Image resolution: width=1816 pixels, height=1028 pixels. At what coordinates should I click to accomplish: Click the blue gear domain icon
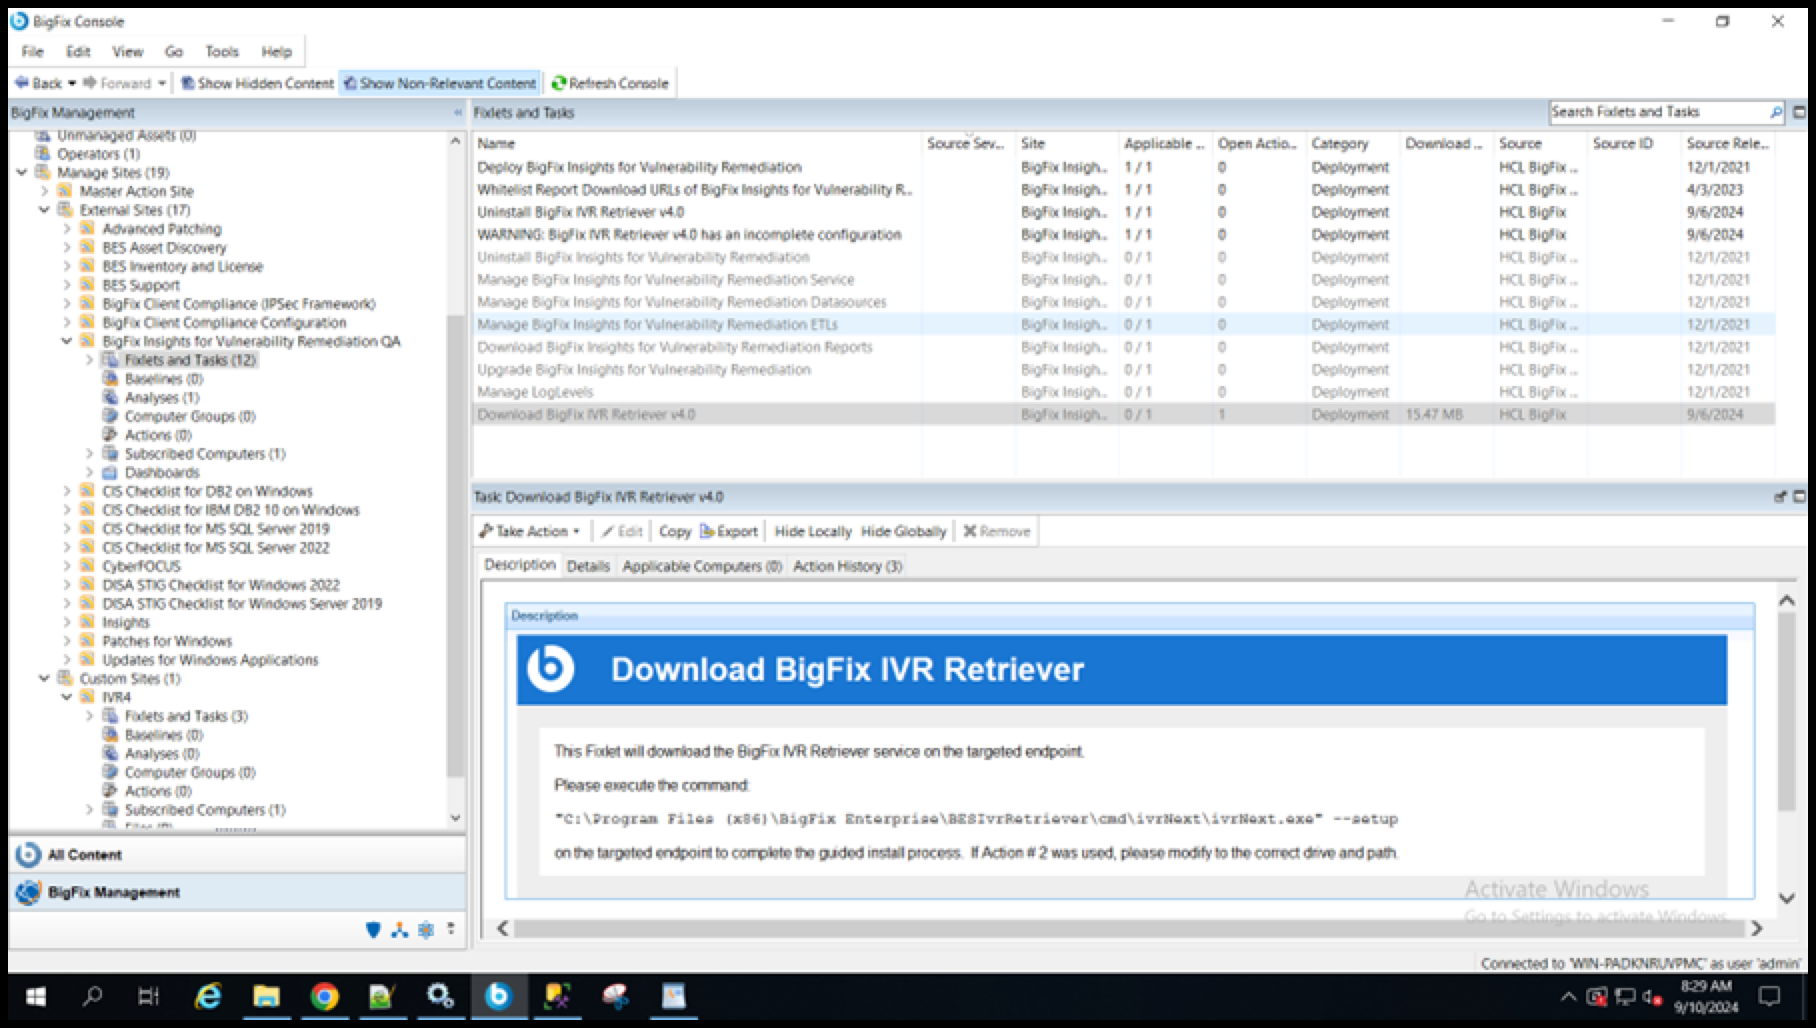click(426, 930)
